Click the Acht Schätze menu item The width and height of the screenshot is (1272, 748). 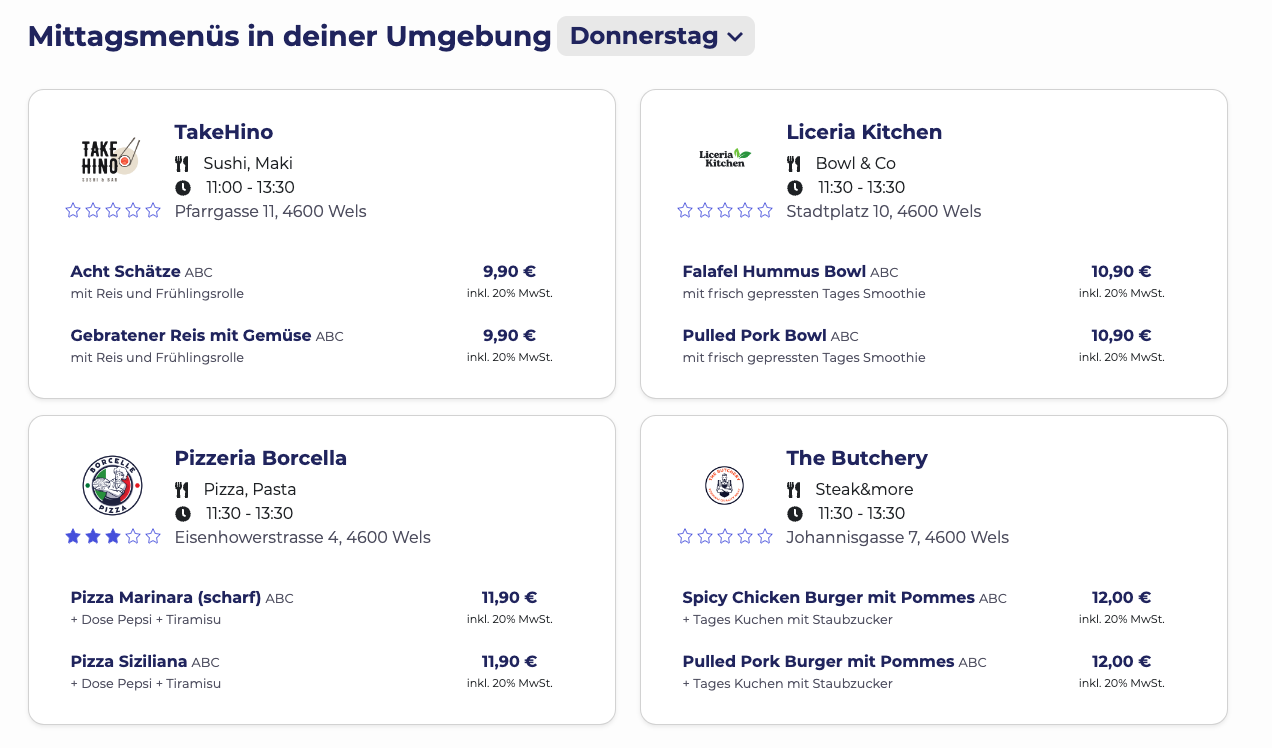point(125,271)
